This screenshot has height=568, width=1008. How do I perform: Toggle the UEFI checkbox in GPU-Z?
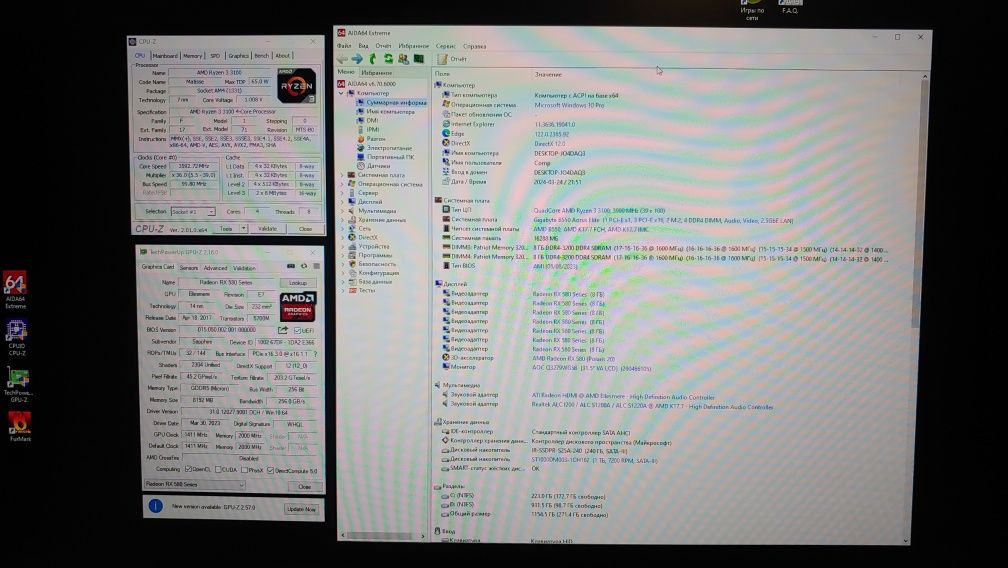coord(297,330)
